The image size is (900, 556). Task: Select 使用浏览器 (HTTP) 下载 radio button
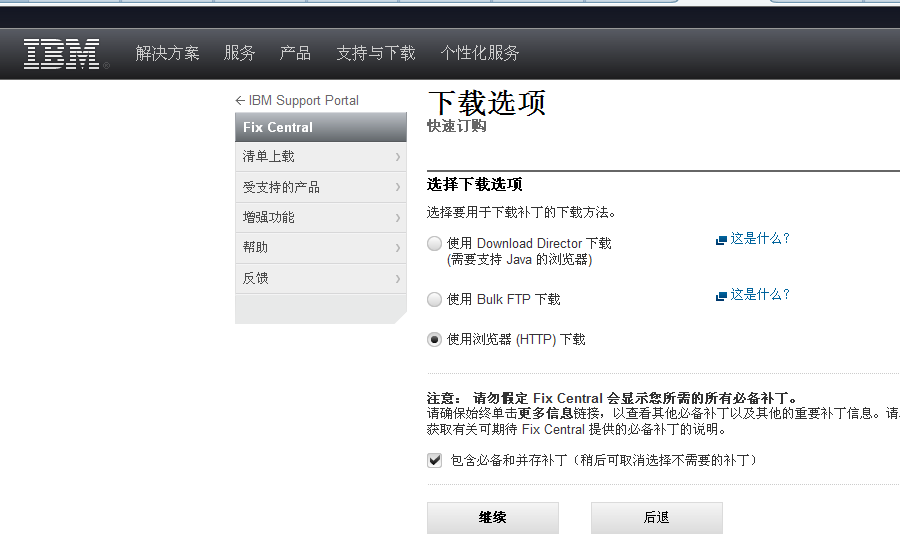pyautogui.click(x=435, y=340)
